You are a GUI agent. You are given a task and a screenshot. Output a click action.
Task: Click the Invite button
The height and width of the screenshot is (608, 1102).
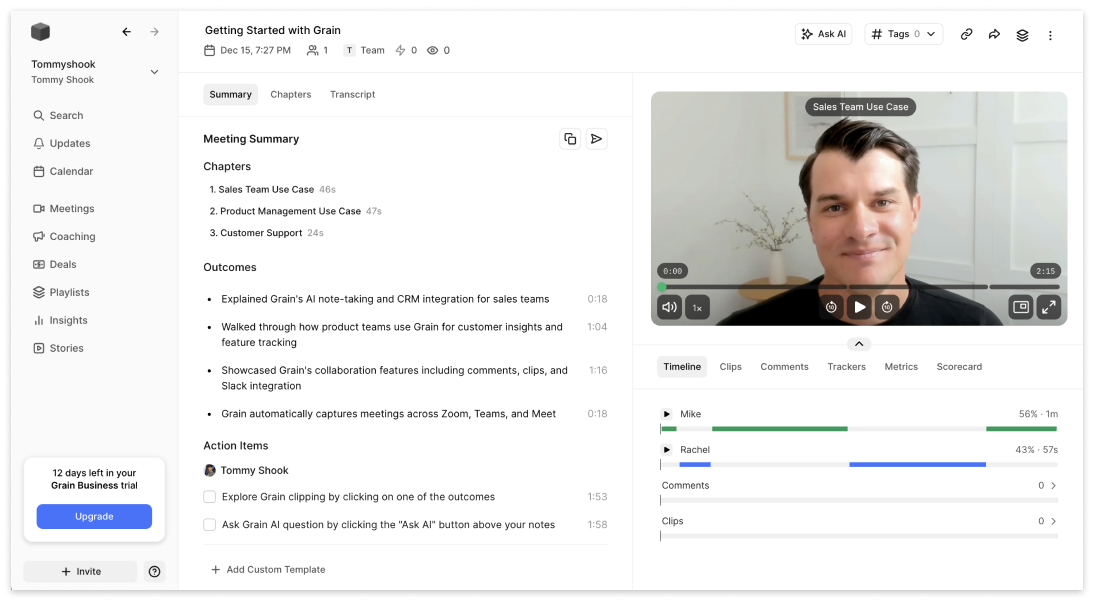81,571
